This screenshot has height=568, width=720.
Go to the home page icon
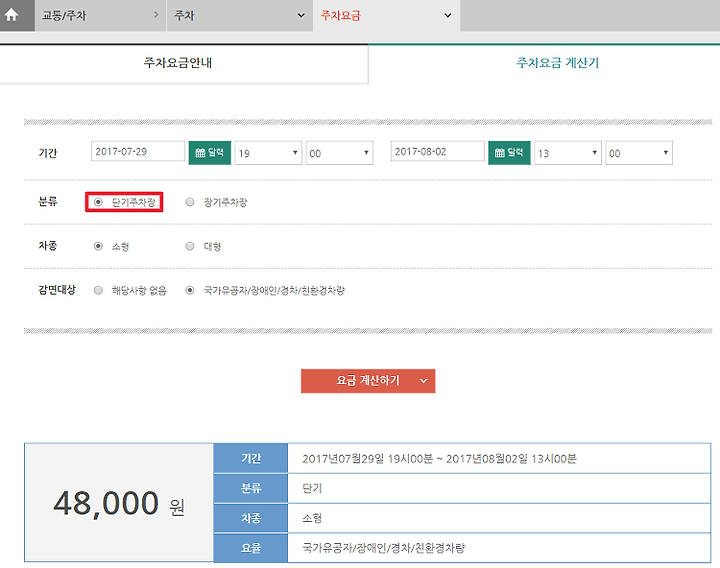(11, 15)
